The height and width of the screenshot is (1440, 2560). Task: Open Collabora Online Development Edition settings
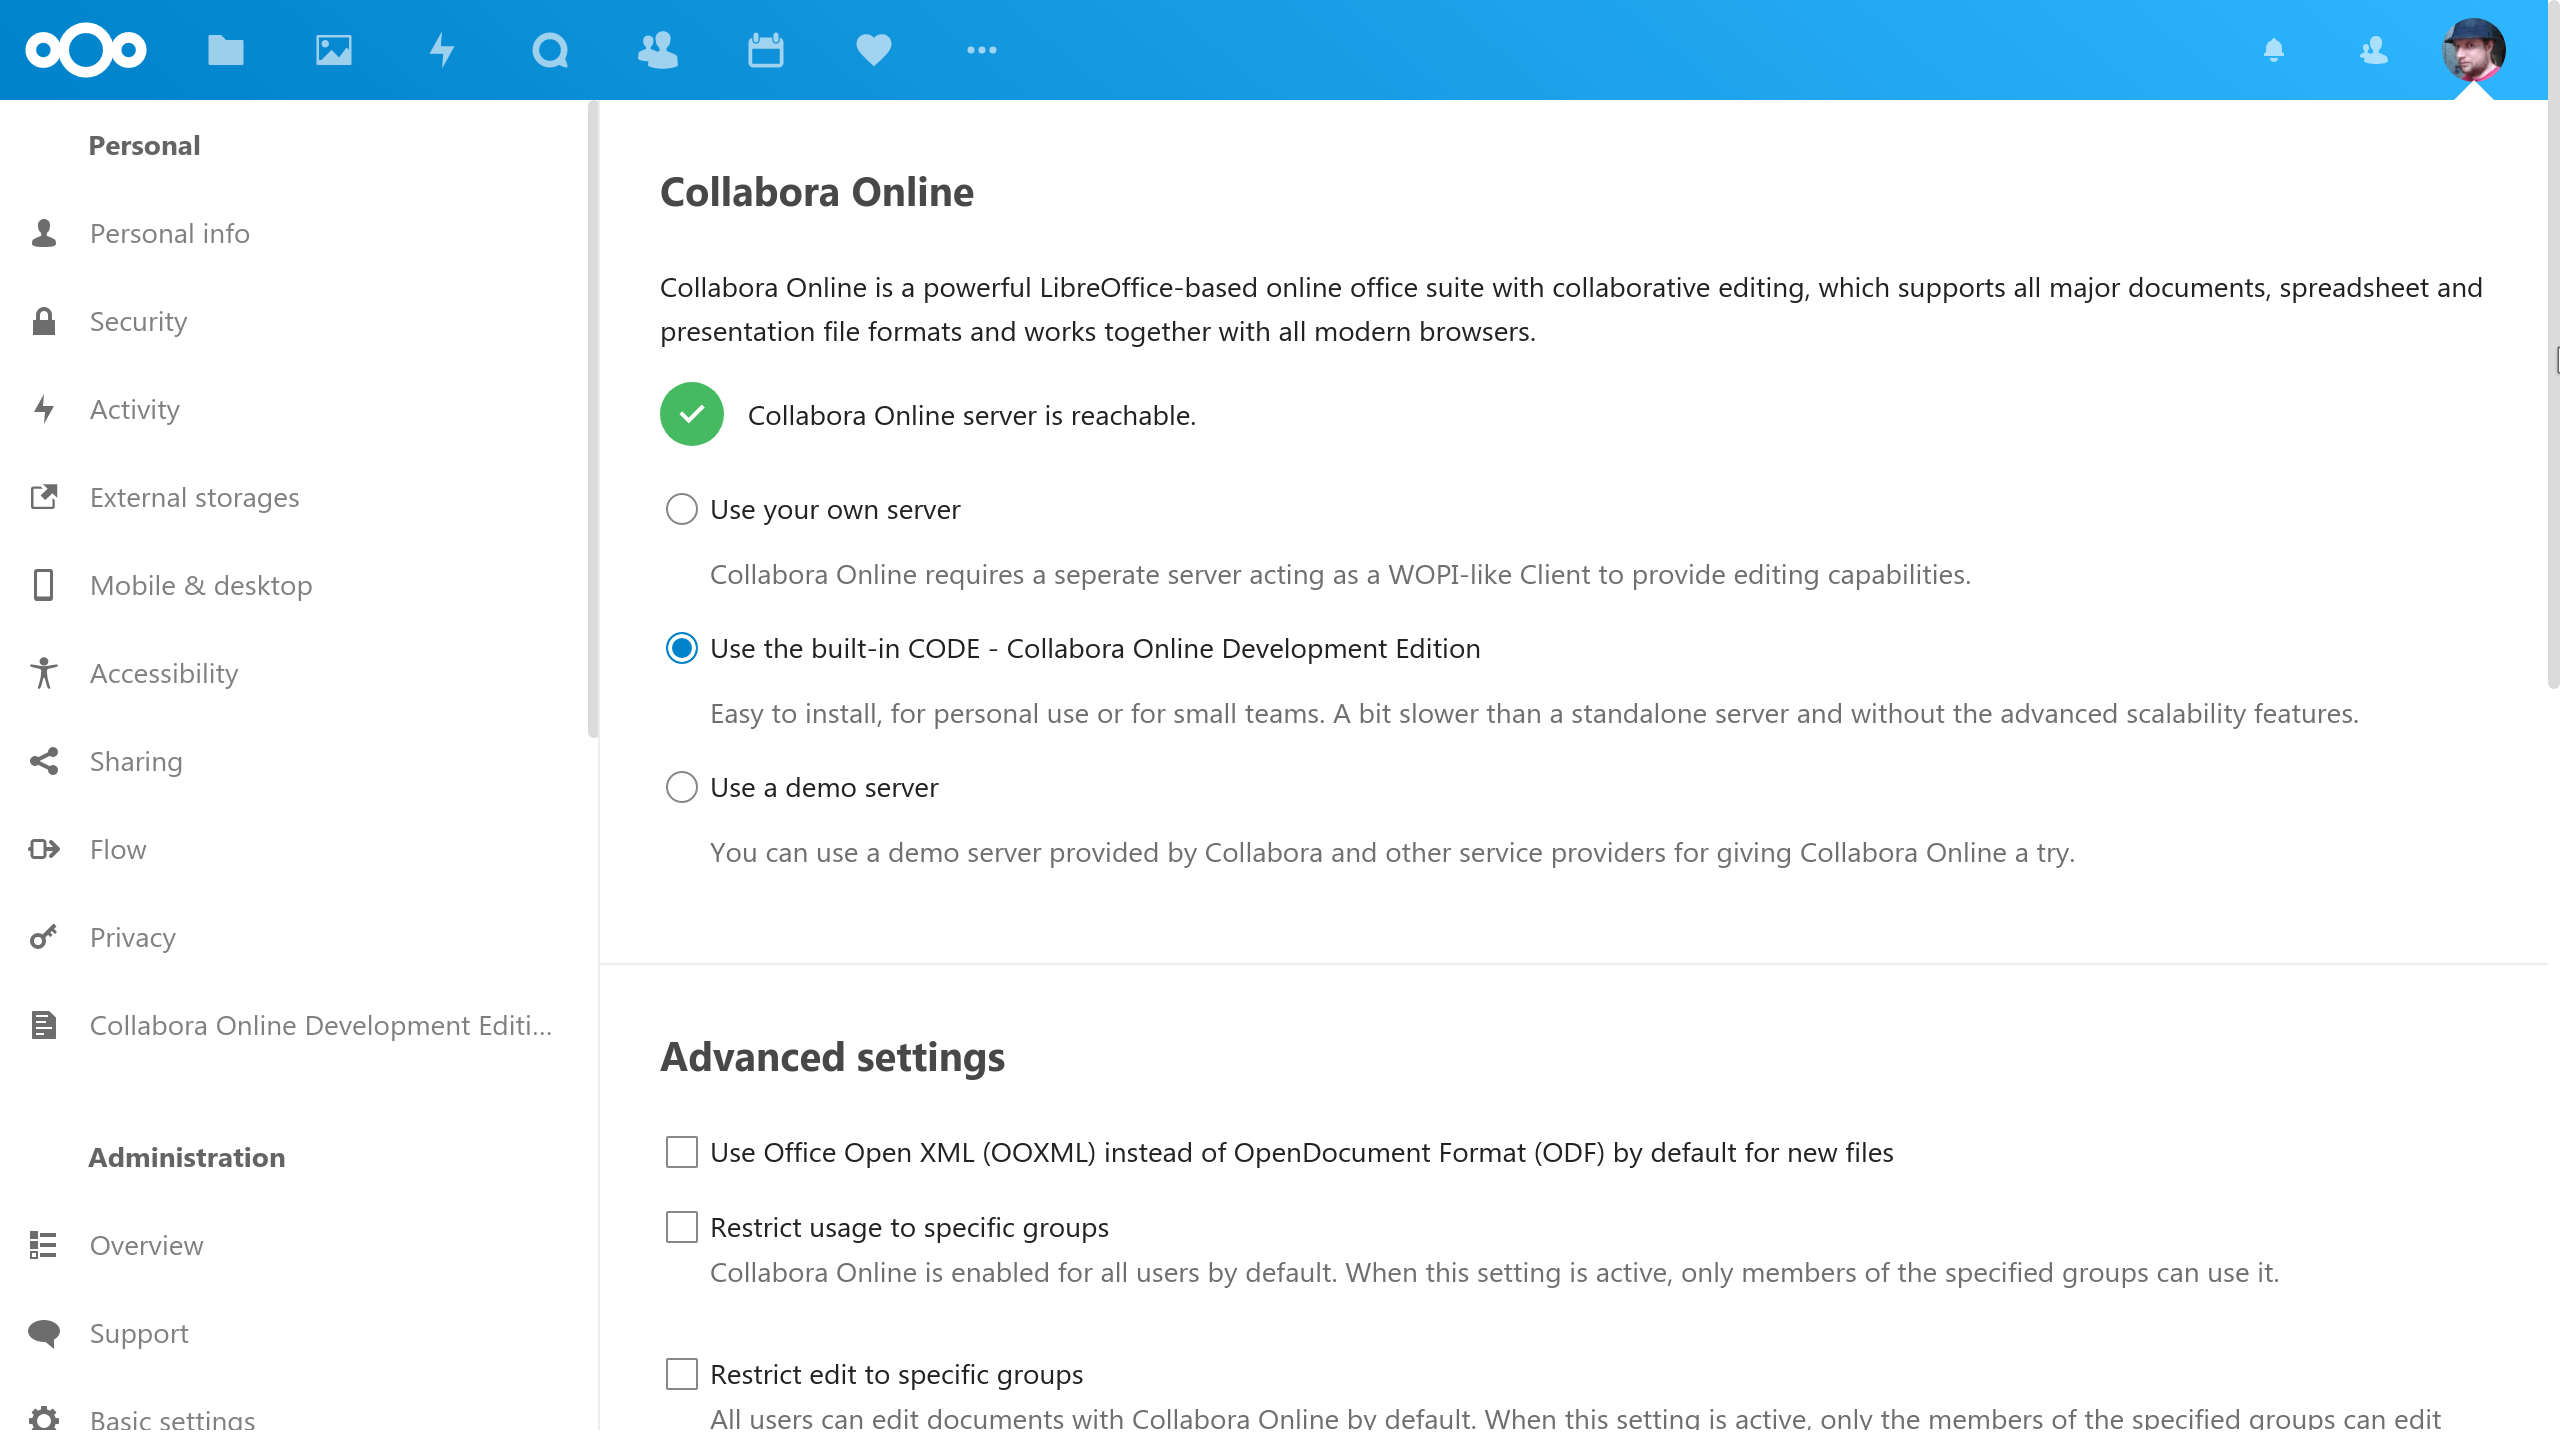(320, 1023)
